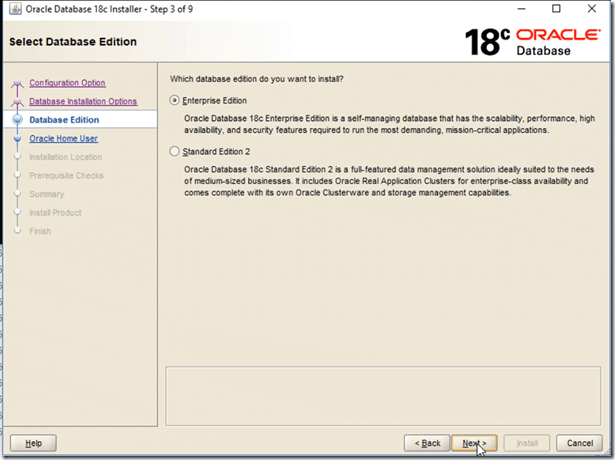
Task: Click the empty message box above buttons
Action: [383, 396]
